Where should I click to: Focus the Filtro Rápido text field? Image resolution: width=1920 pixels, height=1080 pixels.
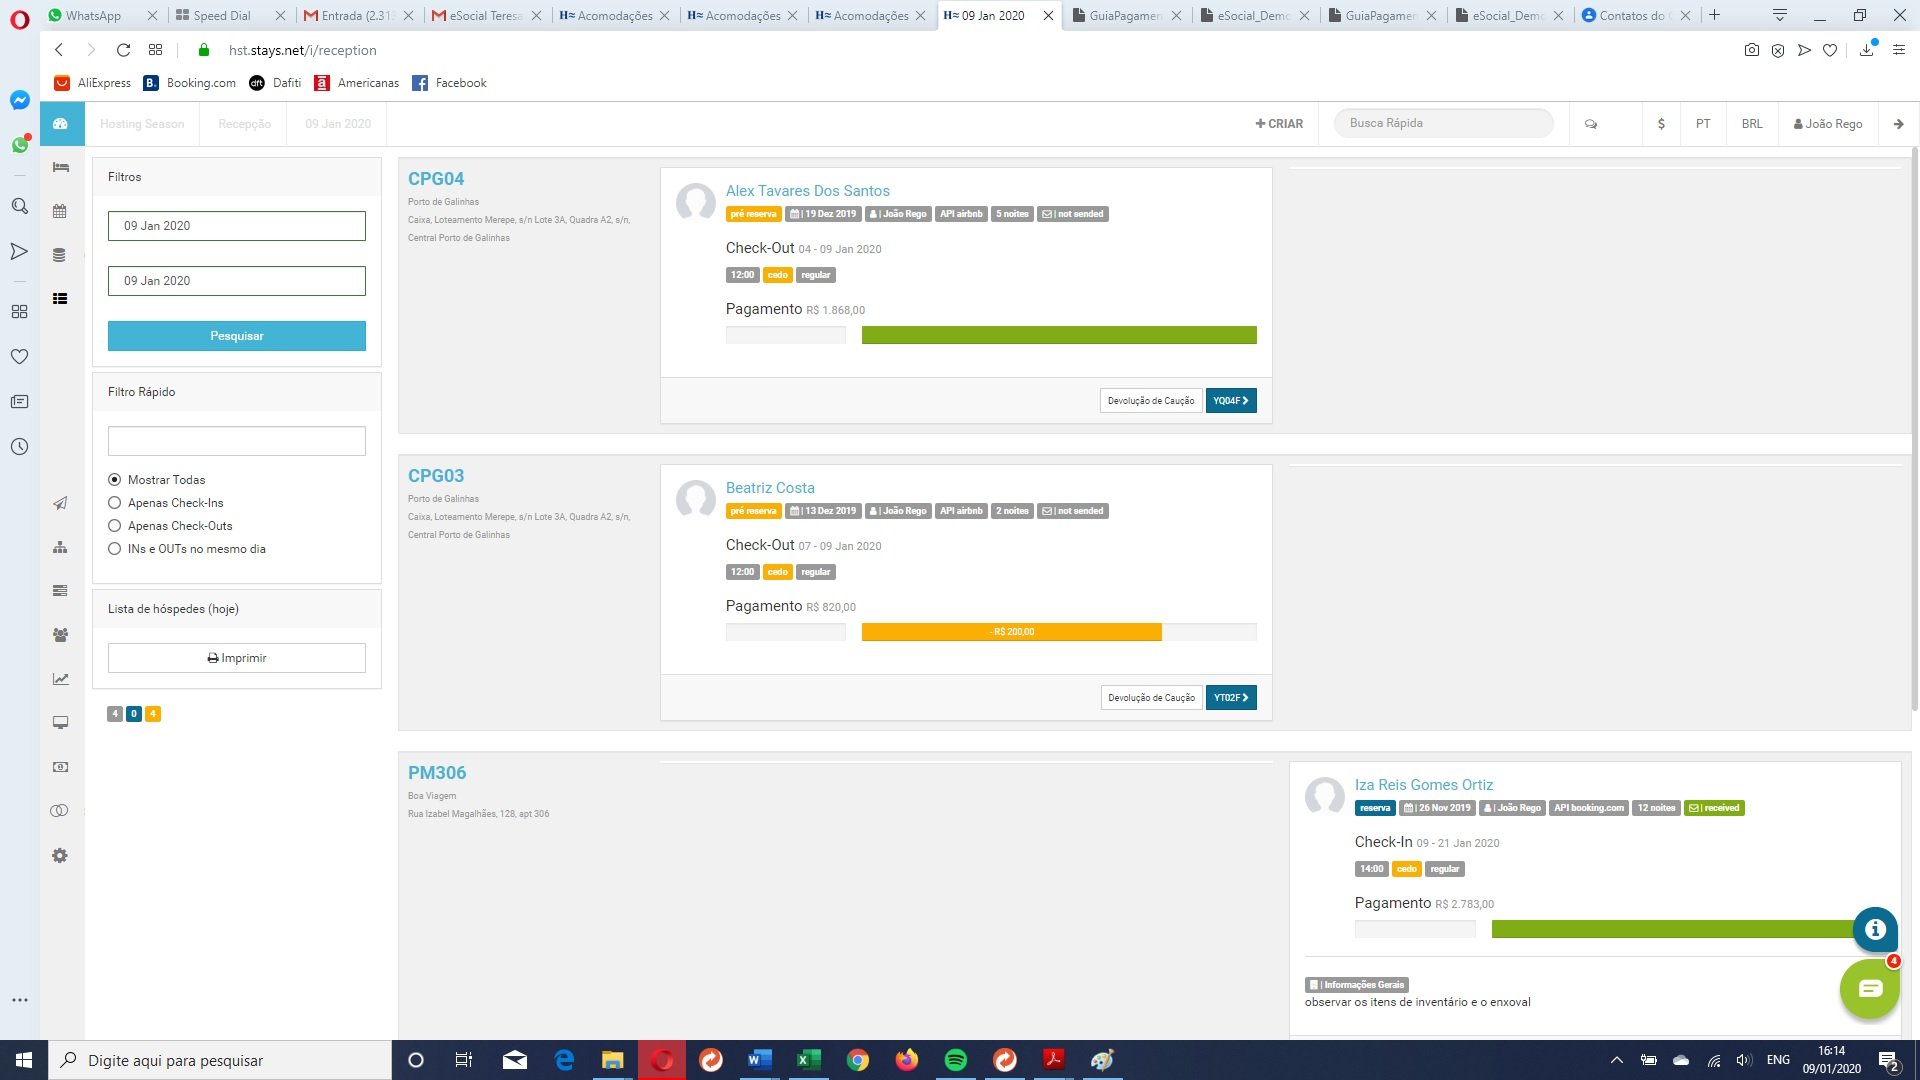pos(237,441)
